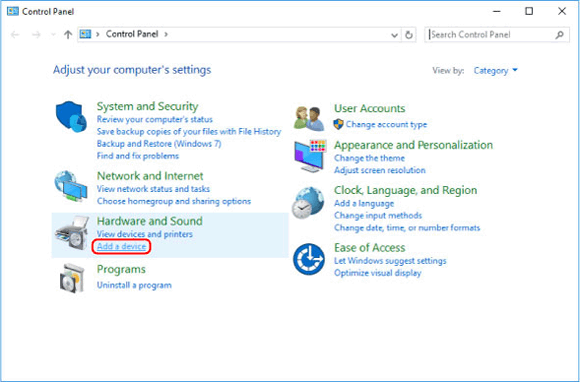Expand the Control Panel breadcrumb chevron
Image resolution: width=580 pixels, height=382 pixels.
coord(166,34)
